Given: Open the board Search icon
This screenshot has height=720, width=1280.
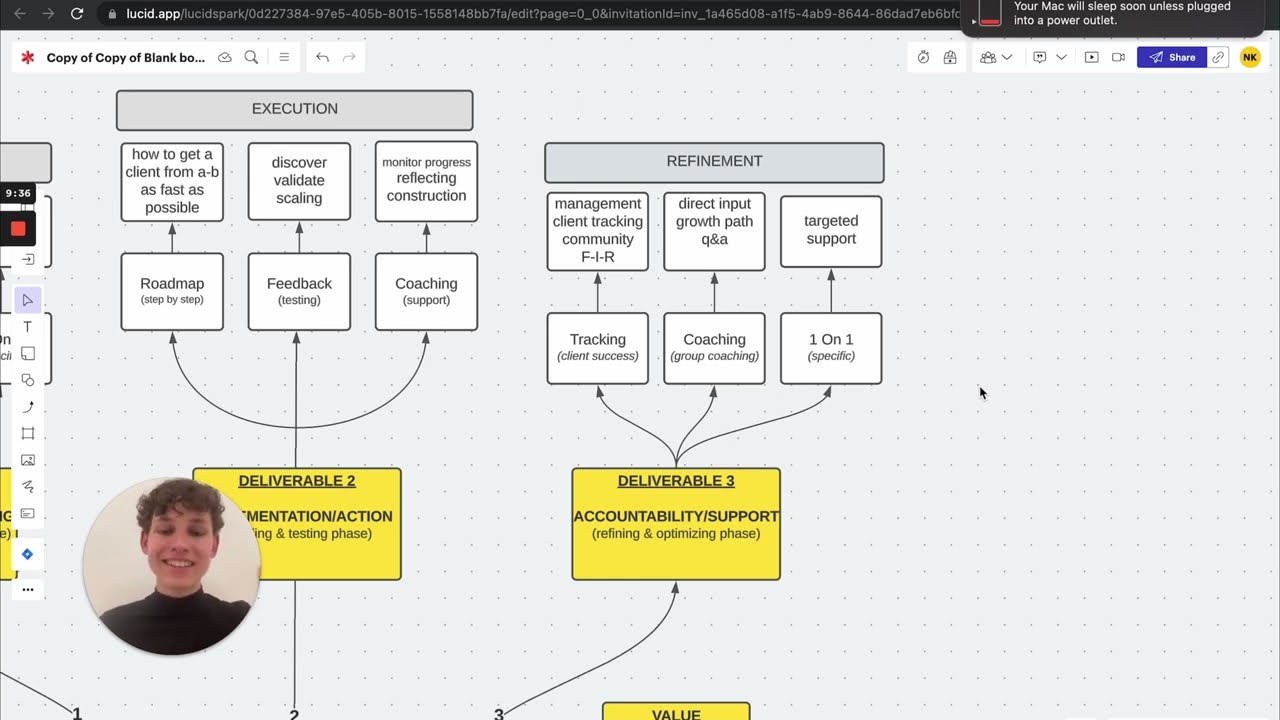Looking at the screenshot, I should [251, 57].
